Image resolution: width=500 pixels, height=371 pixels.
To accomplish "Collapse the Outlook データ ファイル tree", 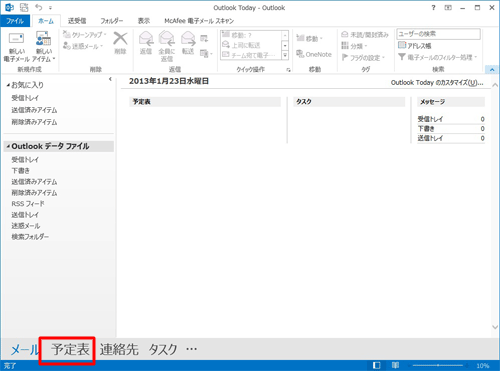I will tap(8, 146).
